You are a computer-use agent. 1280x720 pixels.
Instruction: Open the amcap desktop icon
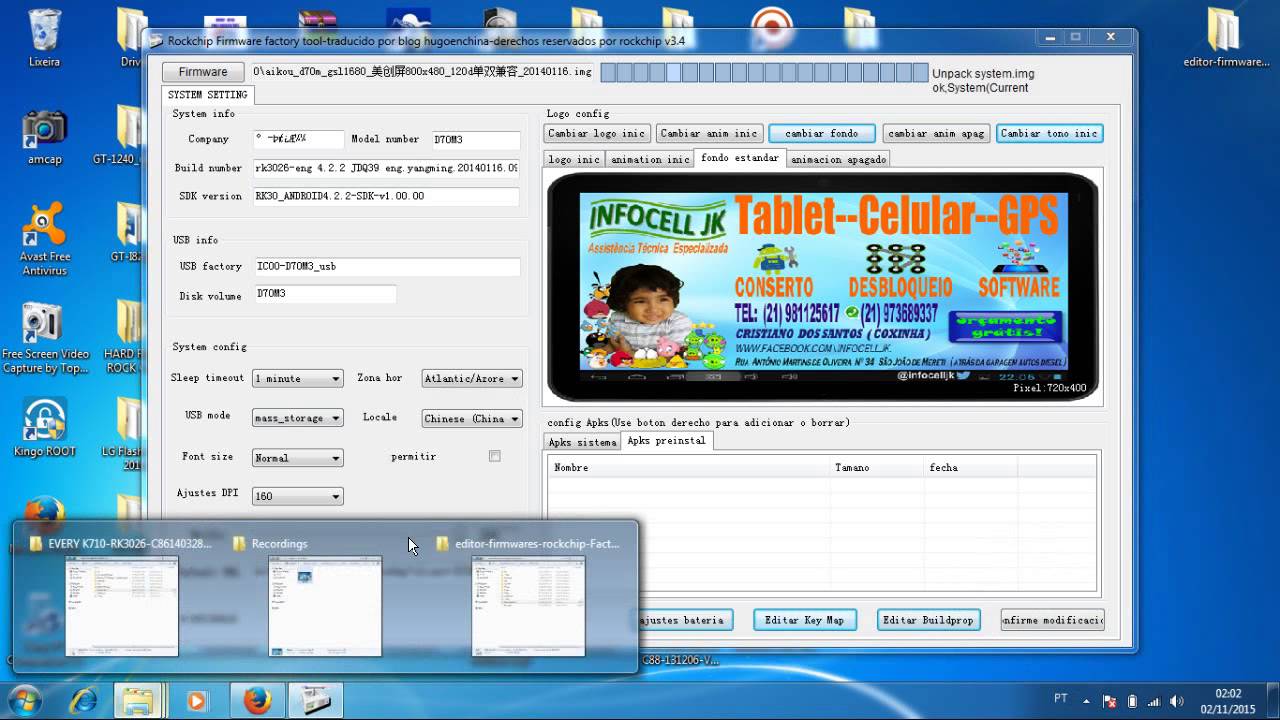click(44, 138)
